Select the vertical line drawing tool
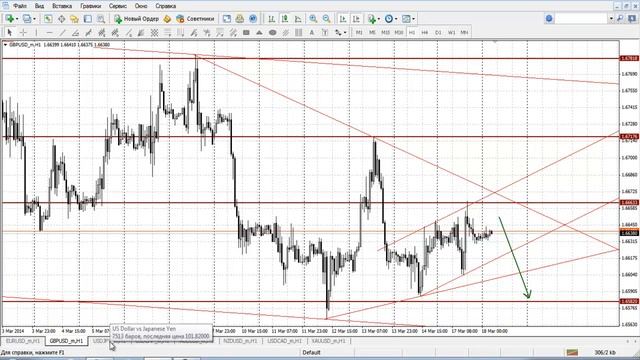640x360 pixels. tap(36, 32)
